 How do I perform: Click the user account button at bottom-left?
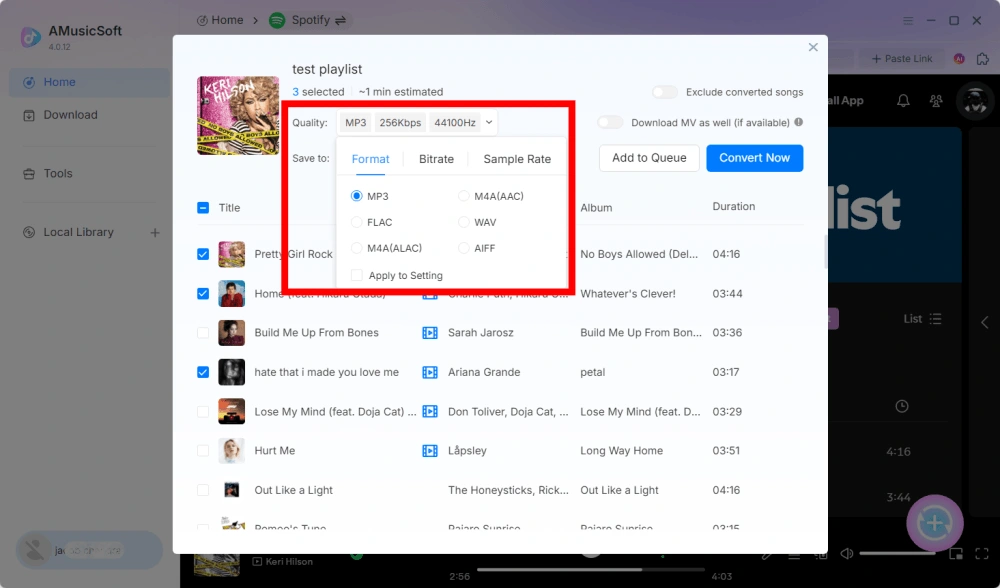click(89, 550)
